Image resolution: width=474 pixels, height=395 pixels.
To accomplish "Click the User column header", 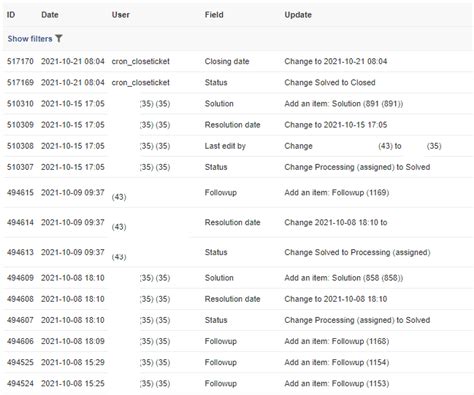I will [121, 15].
